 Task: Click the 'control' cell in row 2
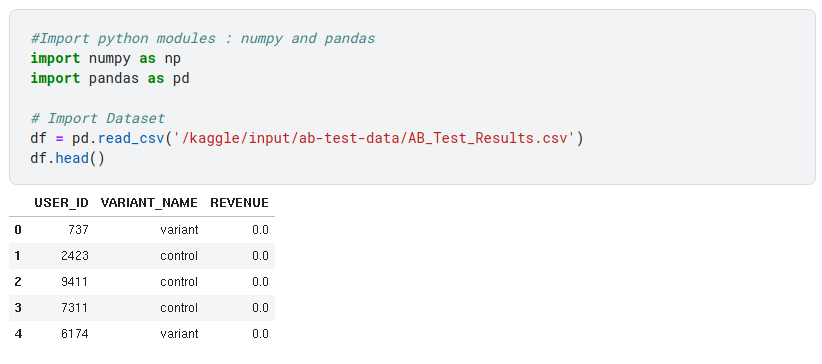179,282
